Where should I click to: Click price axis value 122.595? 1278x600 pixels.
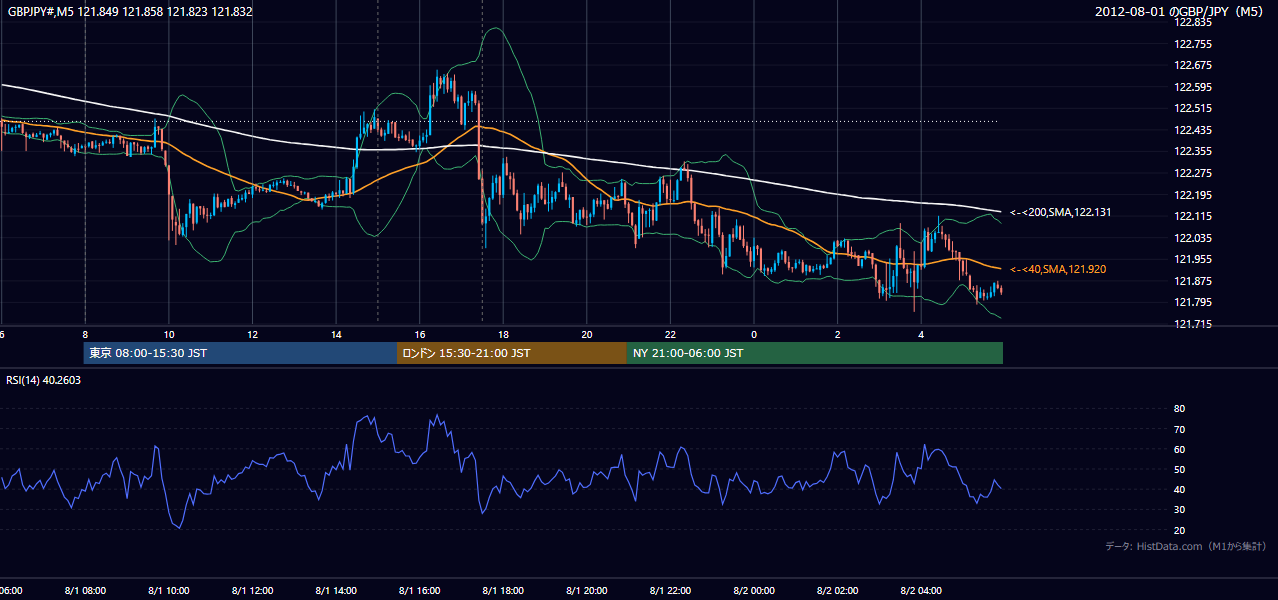[x=1193, y=87]
